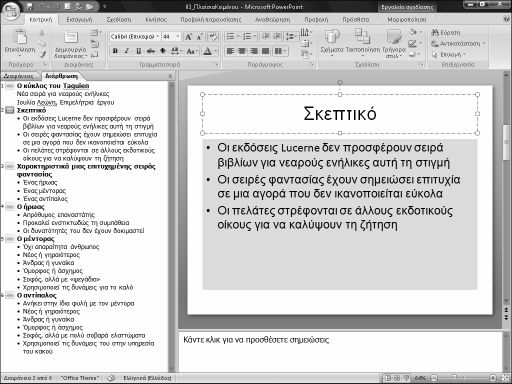The height and width of the screenshot is (384, 512).
Task: Toggle Align Text Left
Action: tap(230, 51)
